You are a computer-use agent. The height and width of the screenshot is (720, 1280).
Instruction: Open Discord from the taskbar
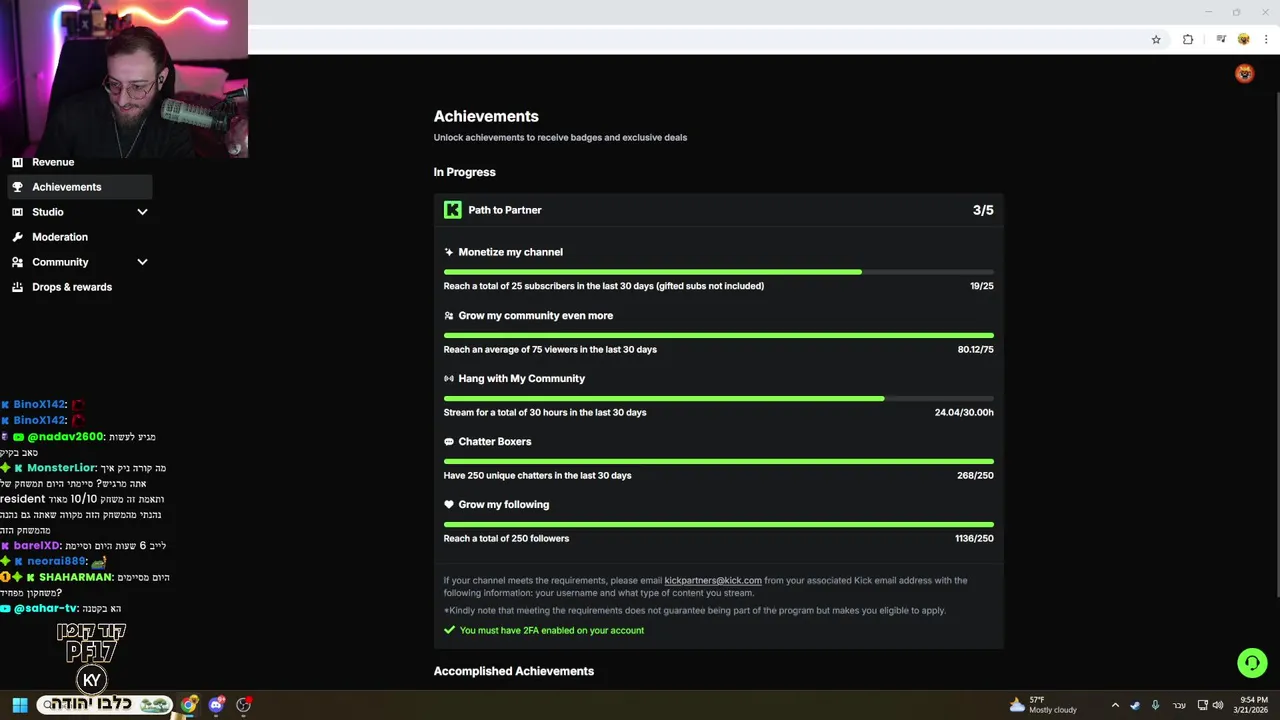click(216, 705)
